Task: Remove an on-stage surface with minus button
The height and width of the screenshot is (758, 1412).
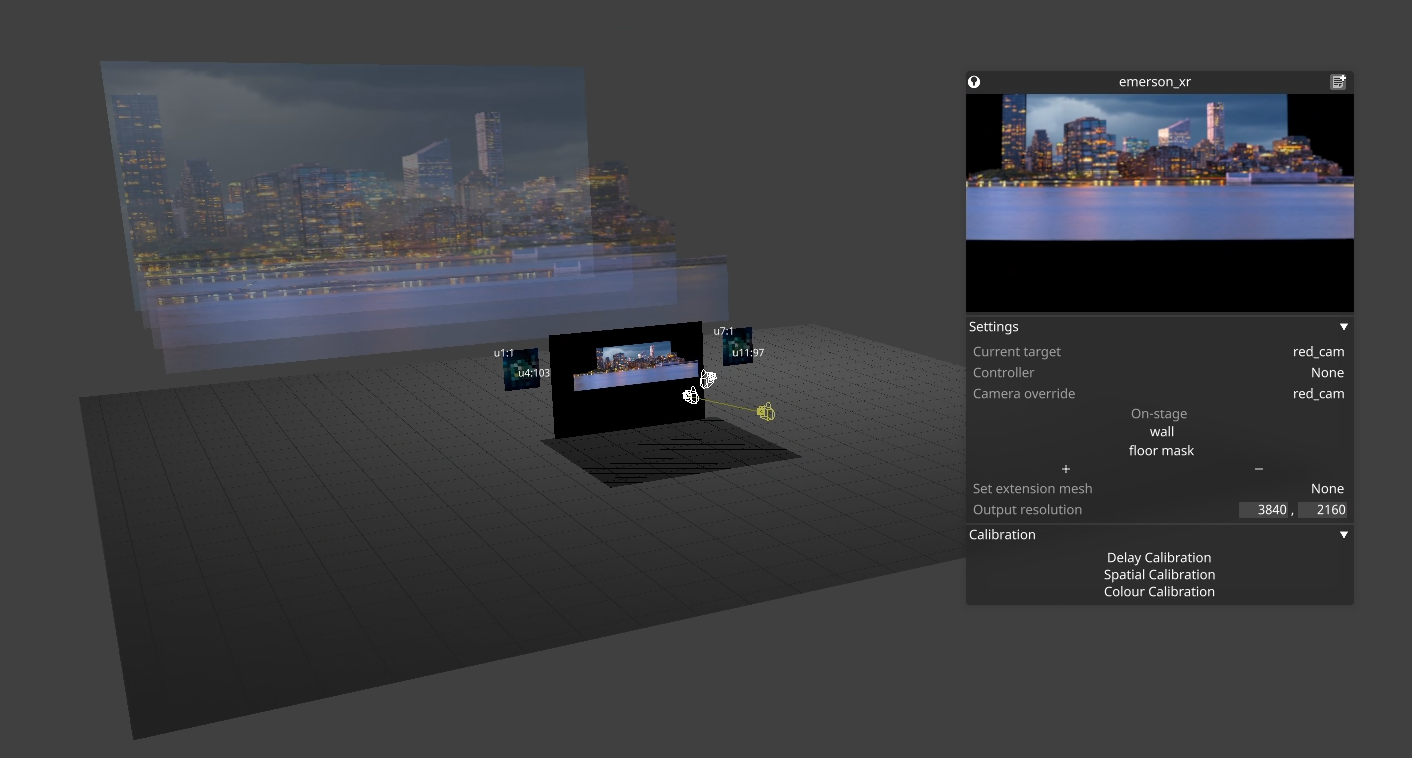Action: click(1258, 469)
